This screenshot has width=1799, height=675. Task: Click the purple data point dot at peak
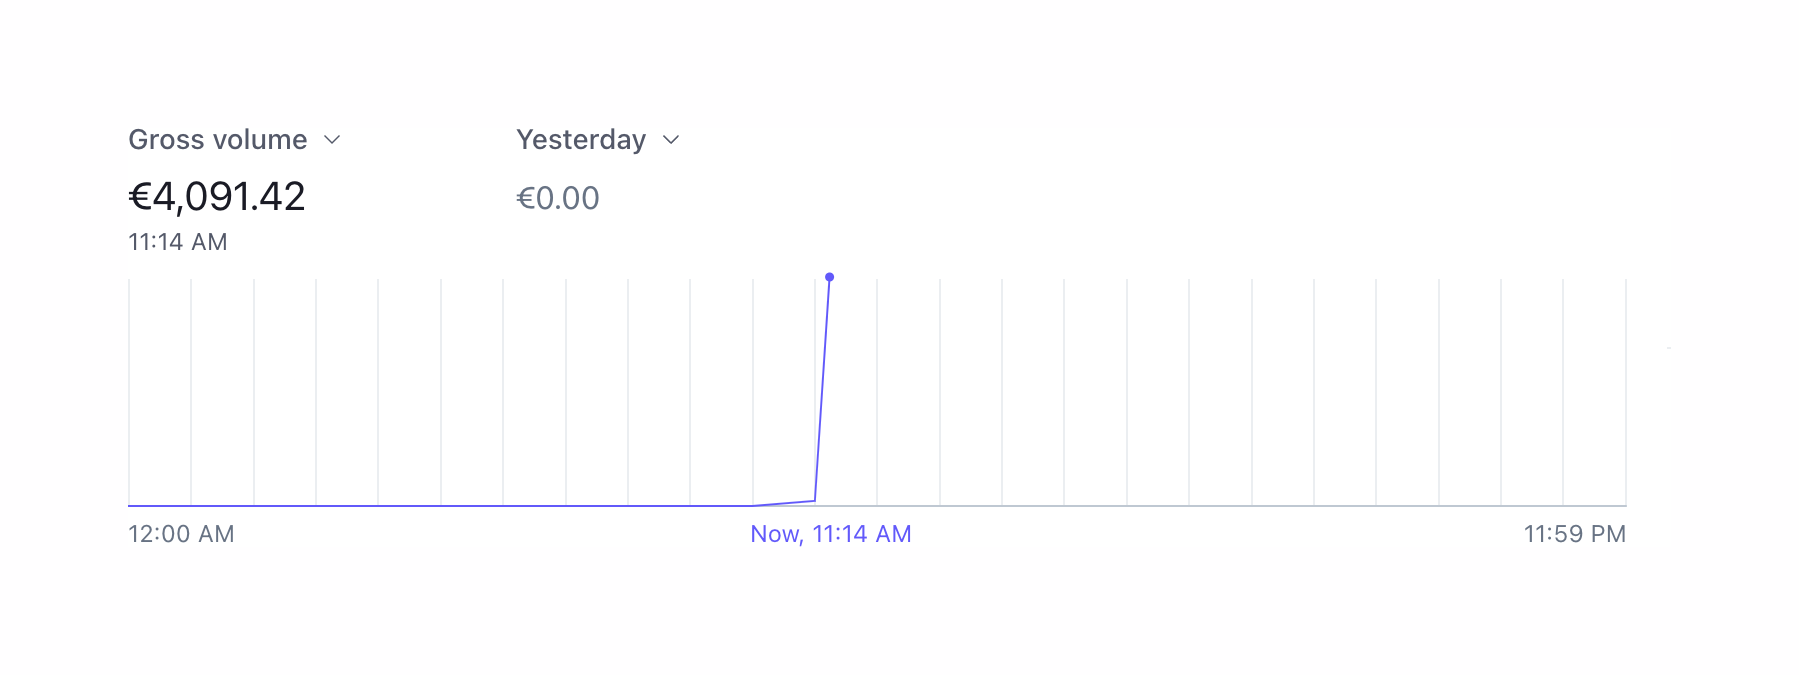[829, 277]
